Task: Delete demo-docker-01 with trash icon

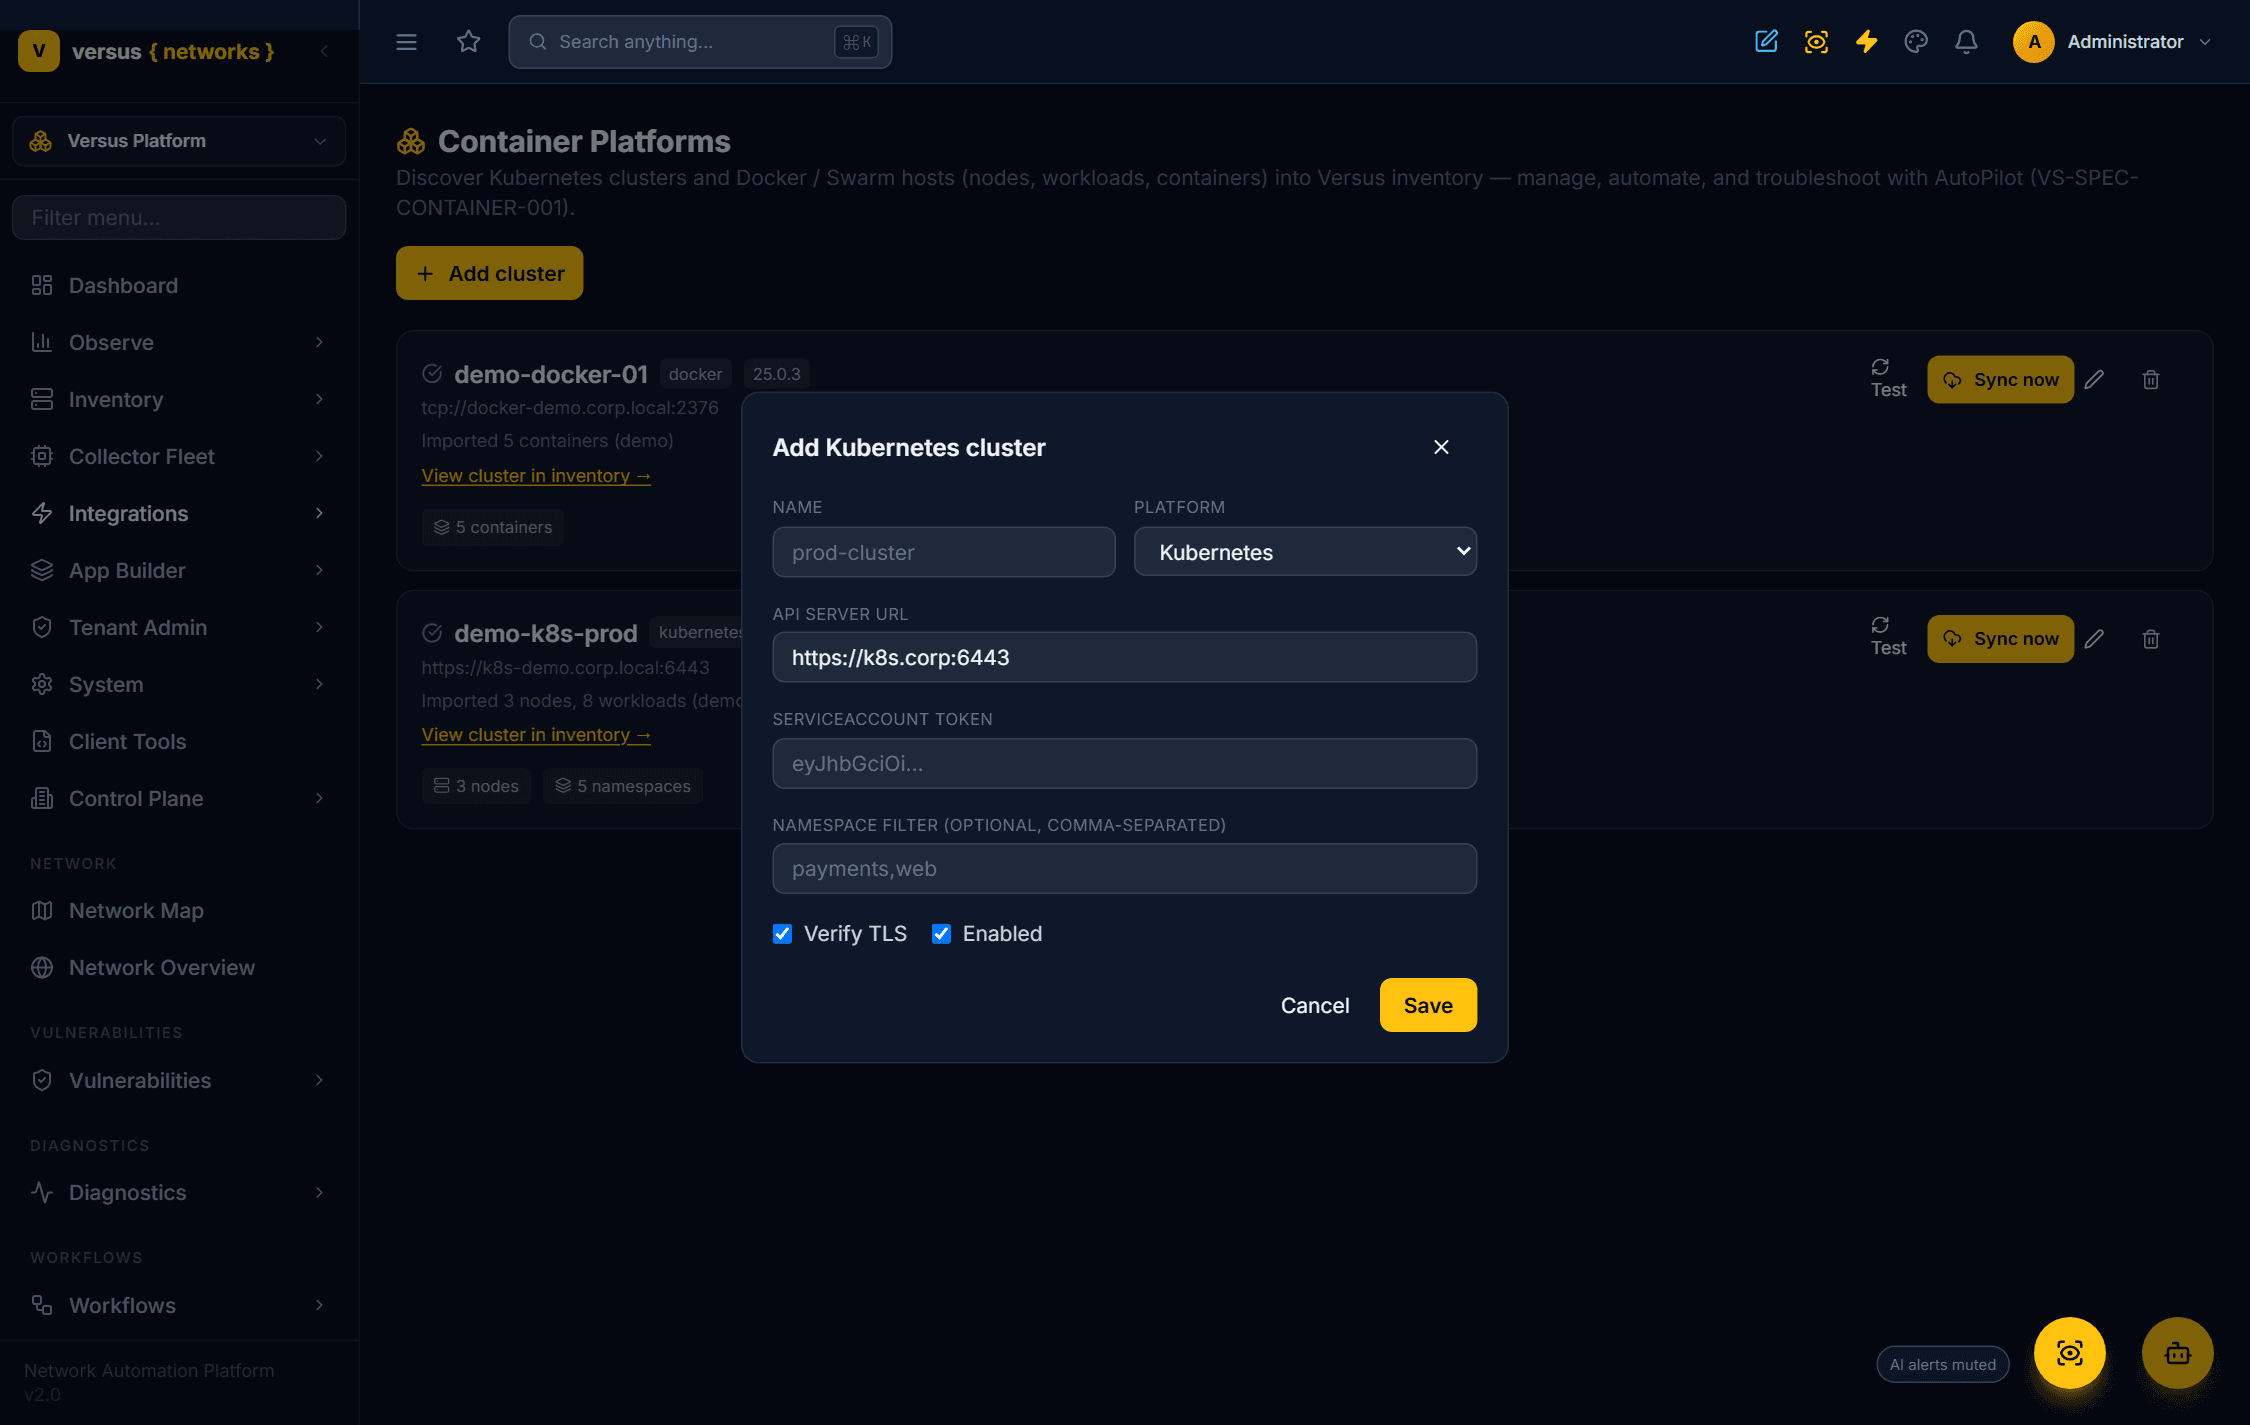Action: [2151, 380]
